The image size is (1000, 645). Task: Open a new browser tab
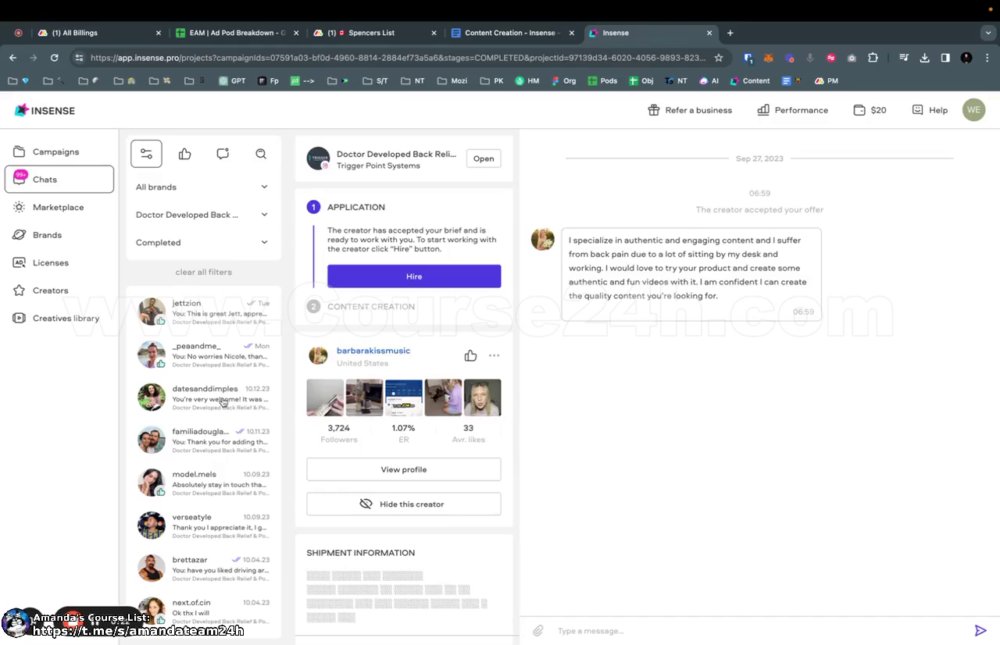point(730,33)
